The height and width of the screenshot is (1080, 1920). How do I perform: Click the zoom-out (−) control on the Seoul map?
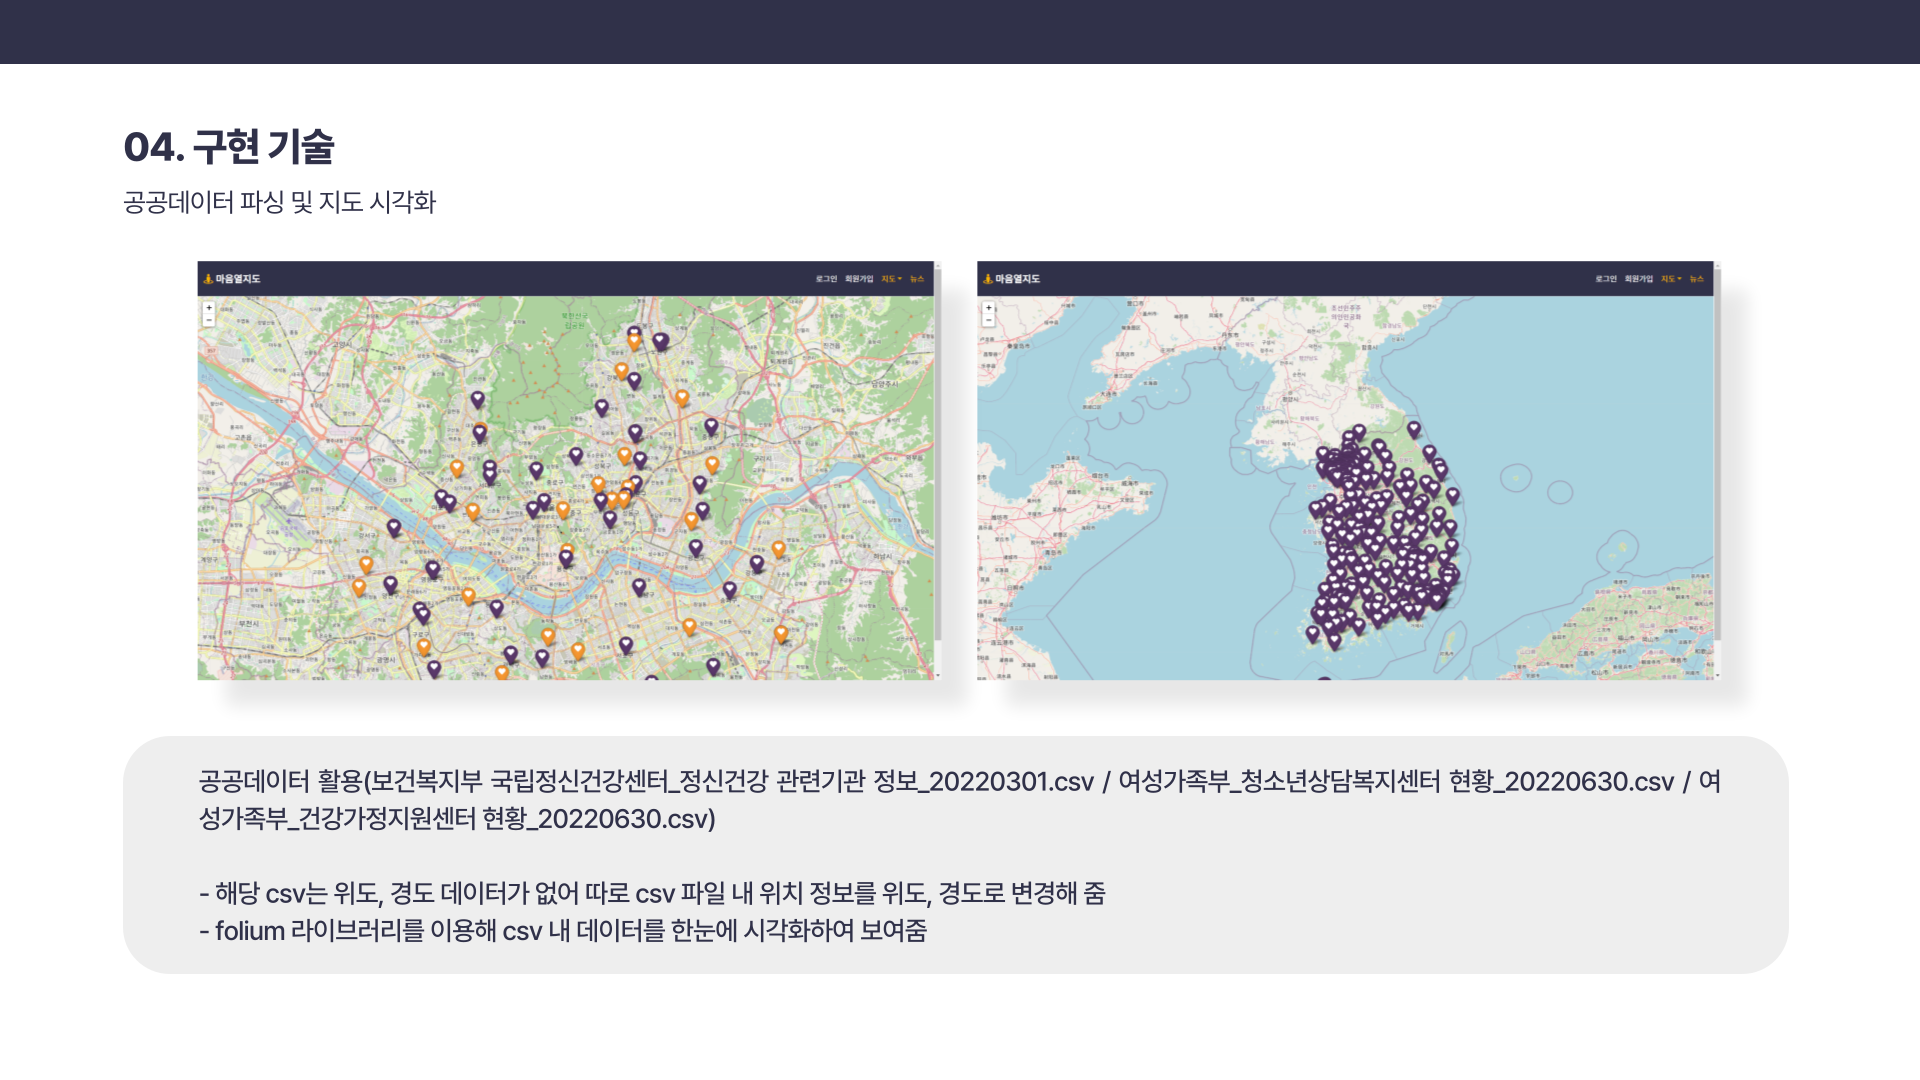coord(209,322)
